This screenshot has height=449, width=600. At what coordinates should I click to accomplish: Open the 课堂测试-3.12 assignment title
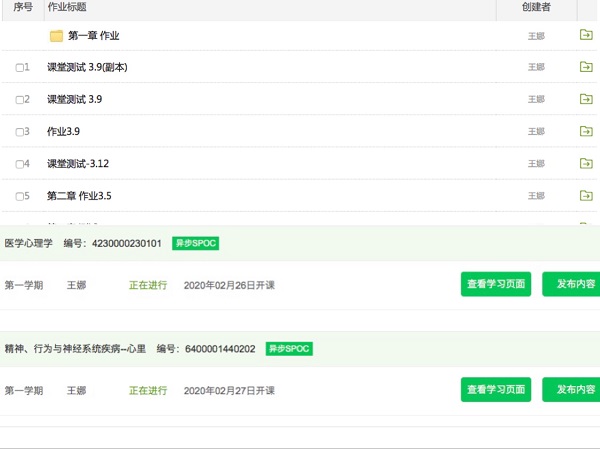pos(78,164)
